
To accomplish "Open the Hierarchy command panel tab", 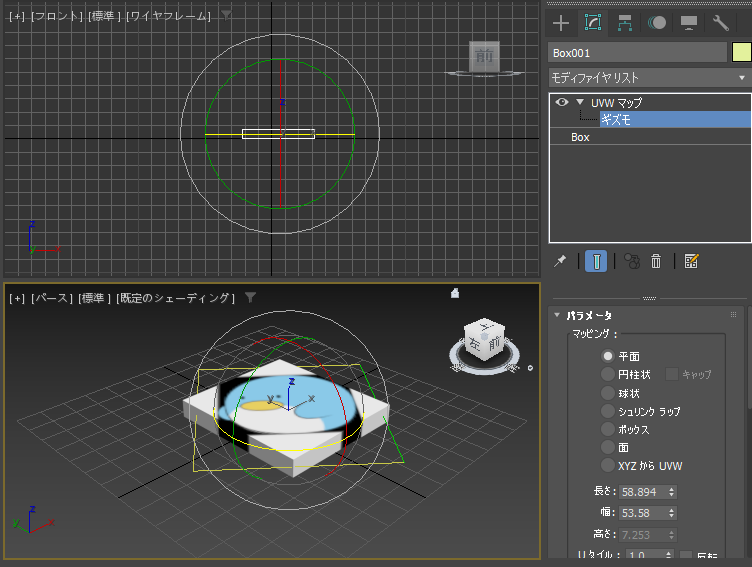I will click(x=624, y=23).
